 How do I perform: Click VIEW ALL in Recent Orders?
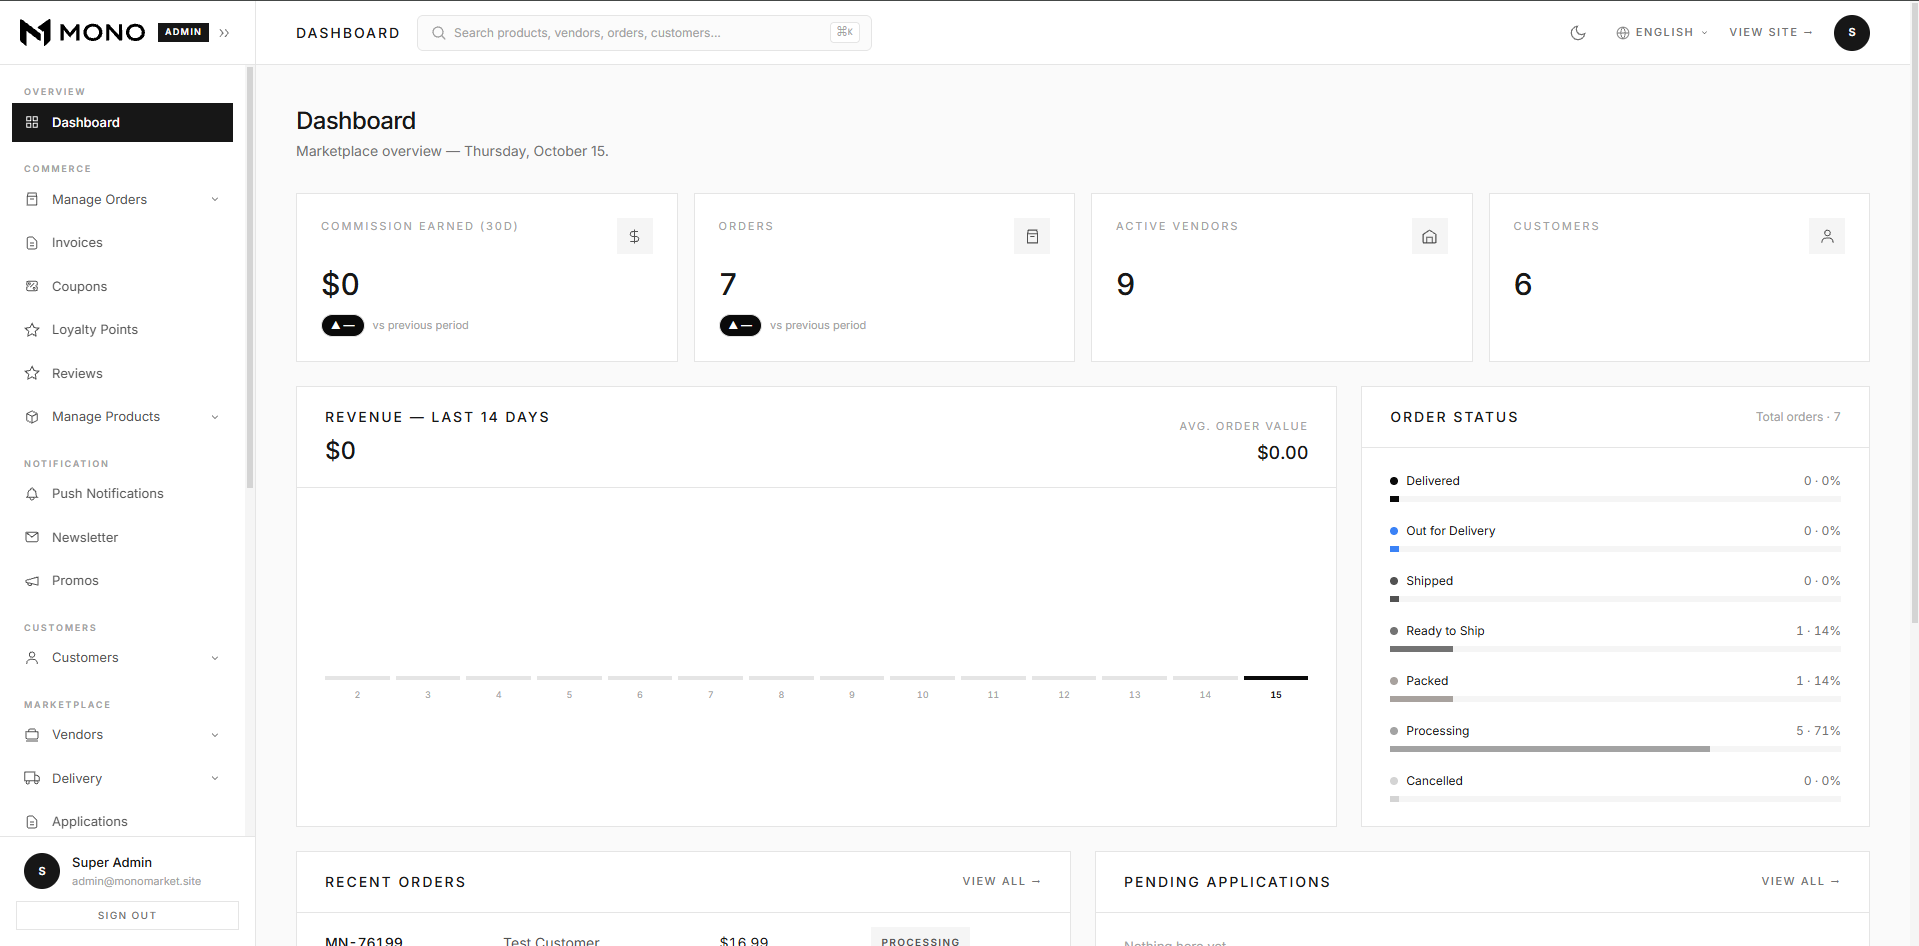[1002, 881]
